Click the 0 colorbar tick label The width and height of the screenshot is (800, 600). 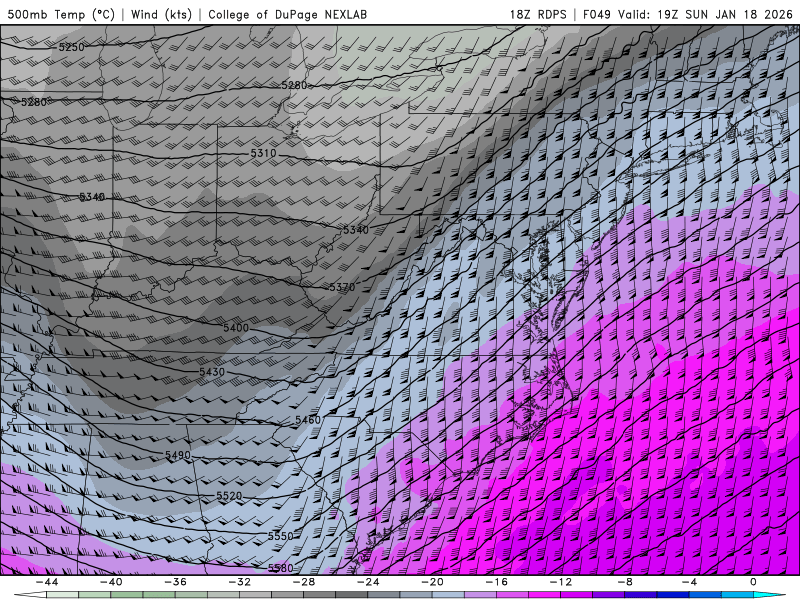point(754,582)
